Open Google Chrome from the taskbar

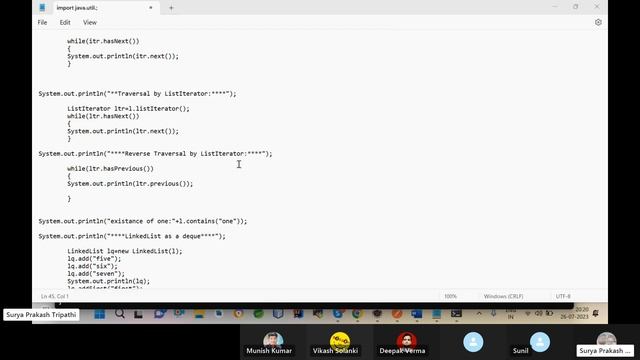358,313
